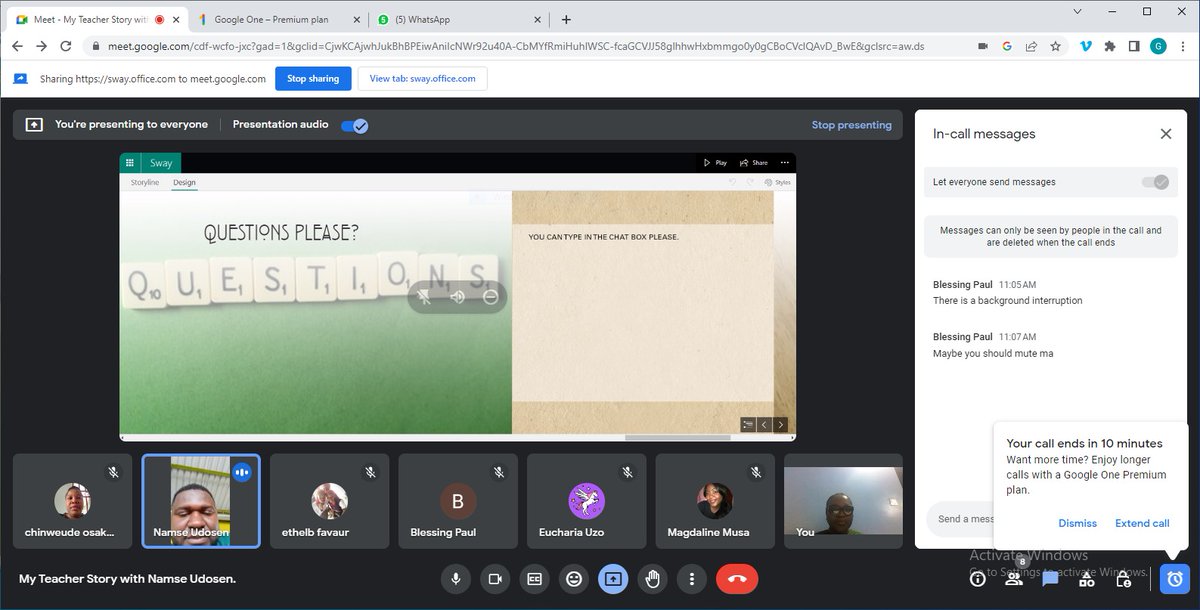Go back in the browser
The image size is (1200, 610).
[16, 46]
